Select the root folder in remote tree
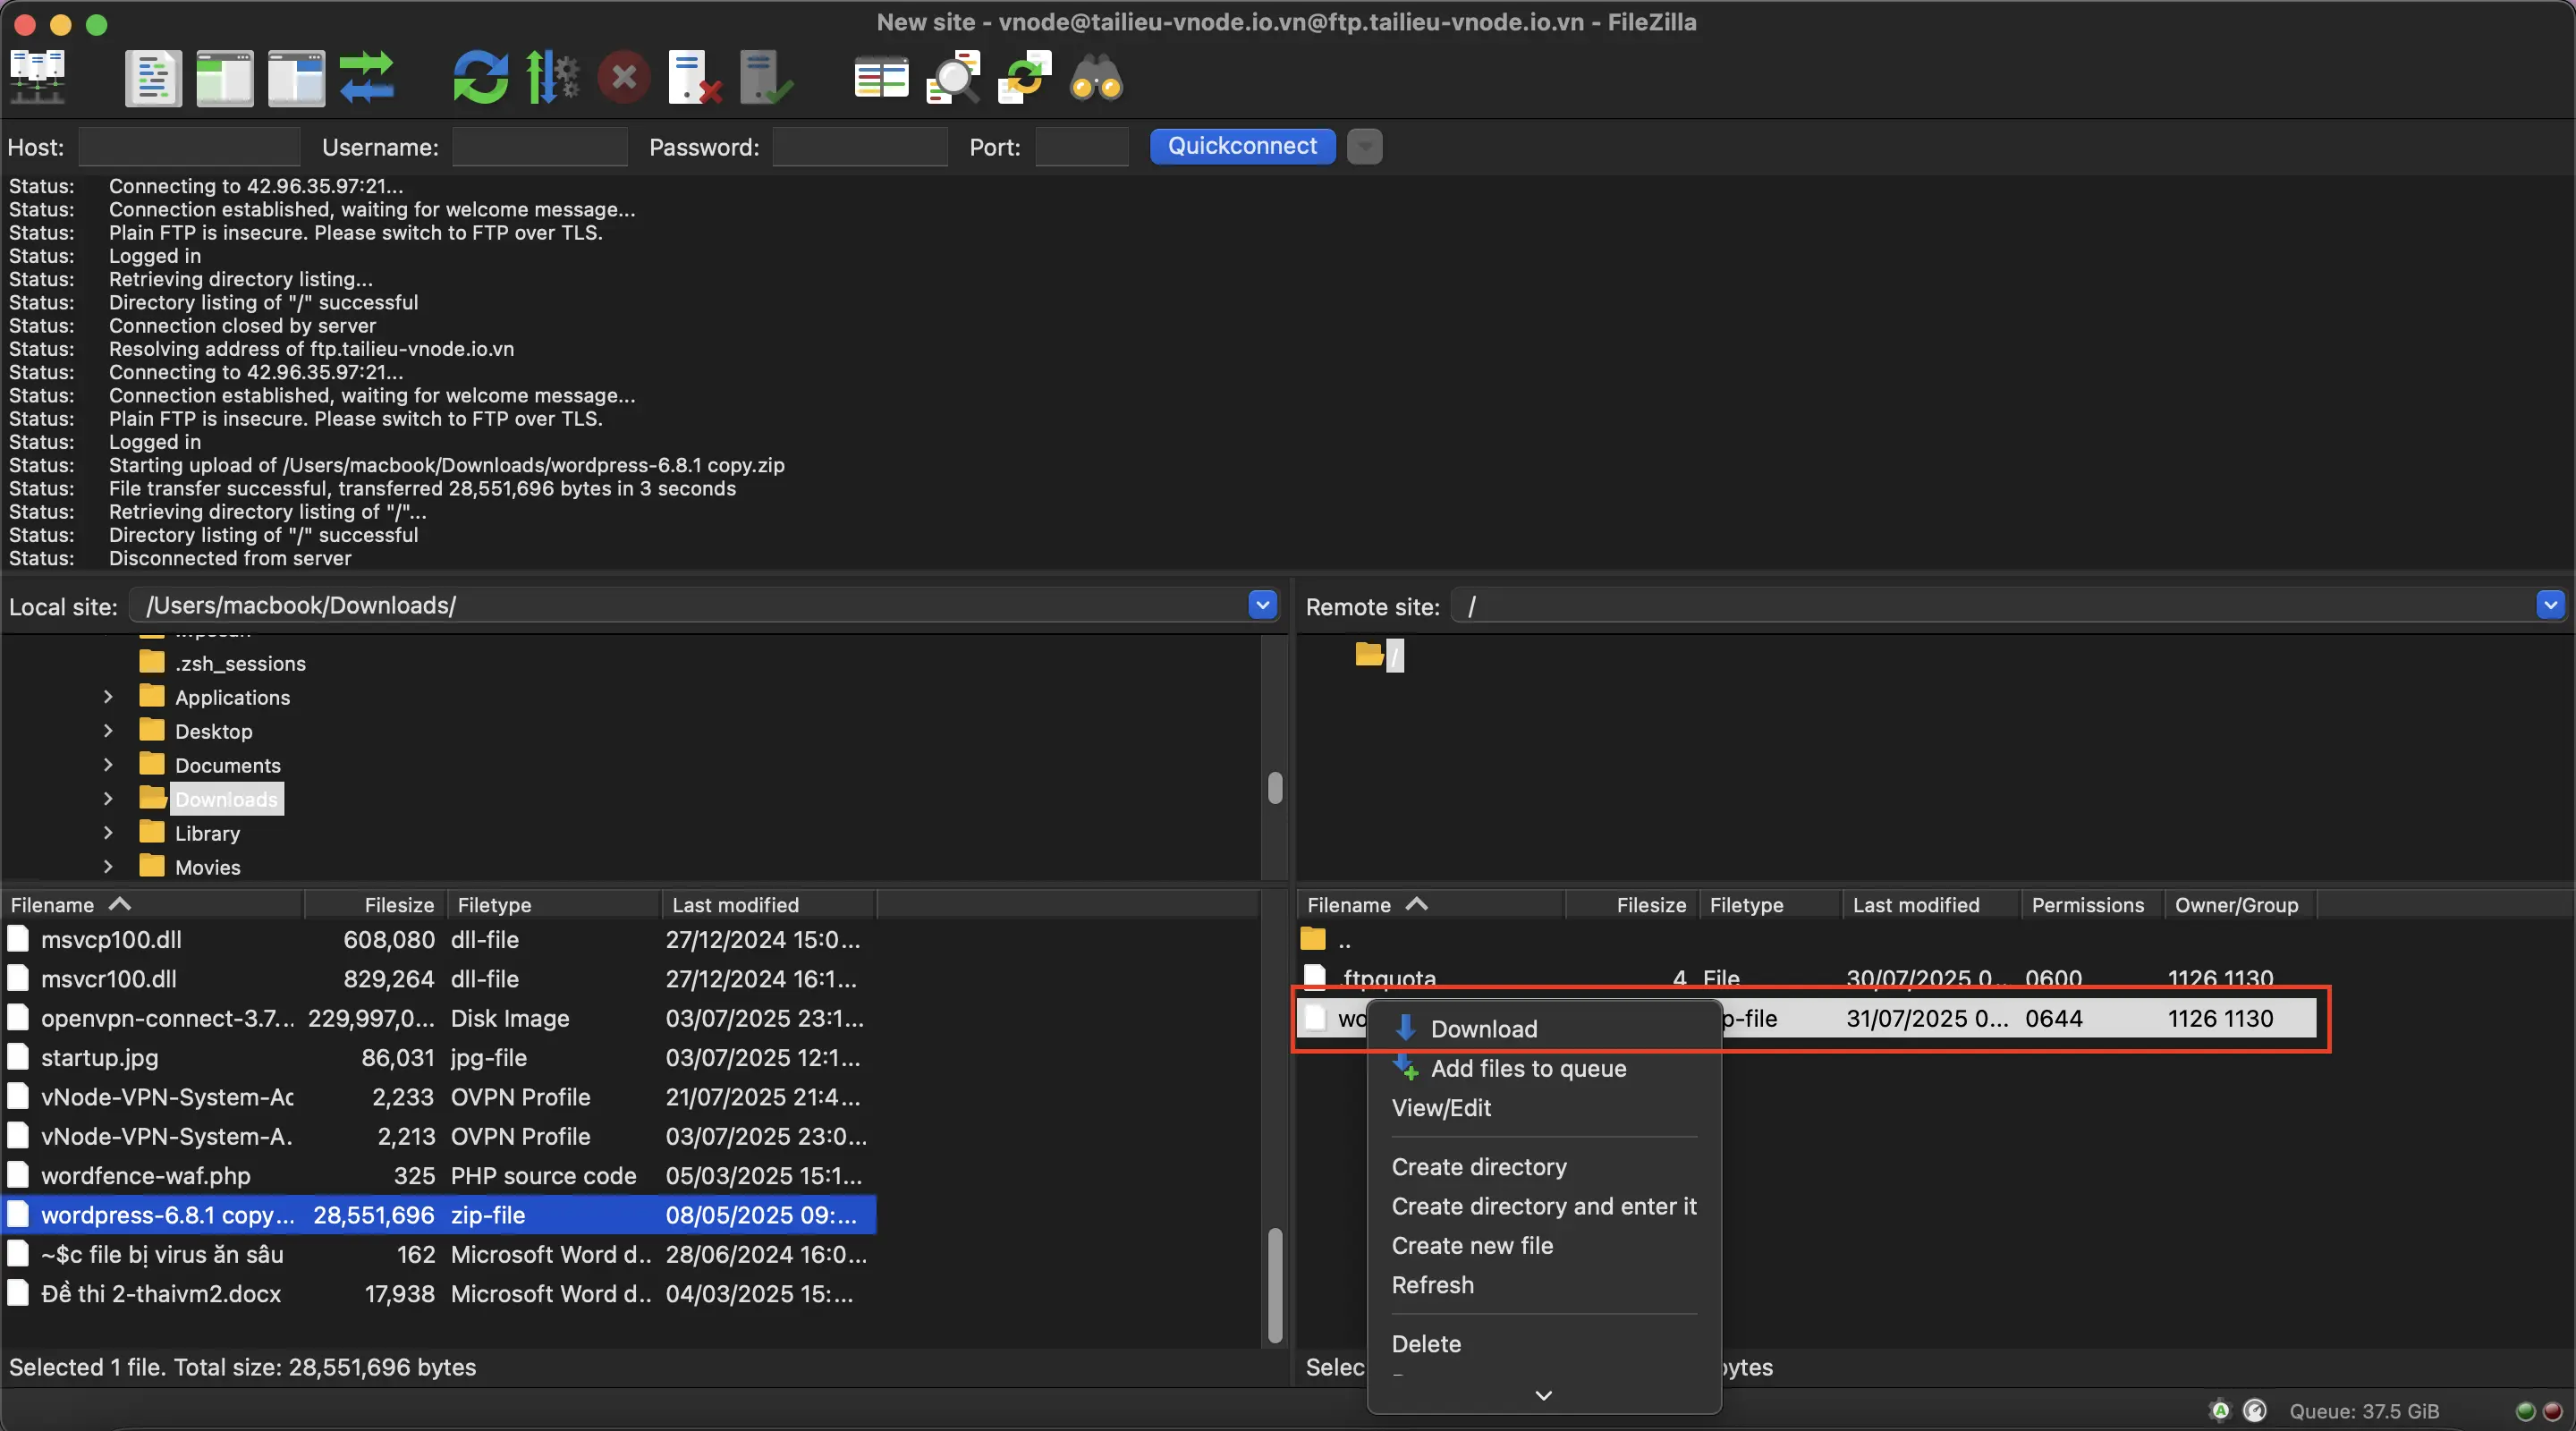 [1395, 655]
